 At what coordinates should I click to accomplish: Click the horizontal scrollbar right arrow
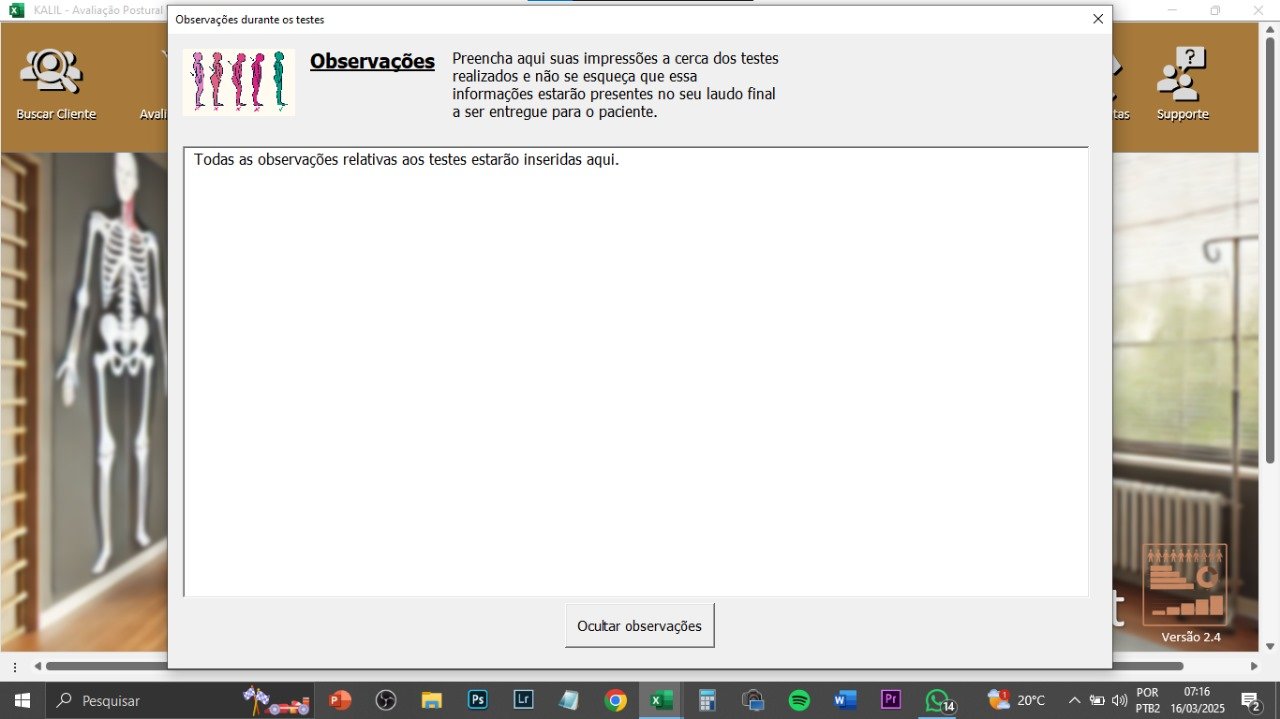coord(1254,666)
